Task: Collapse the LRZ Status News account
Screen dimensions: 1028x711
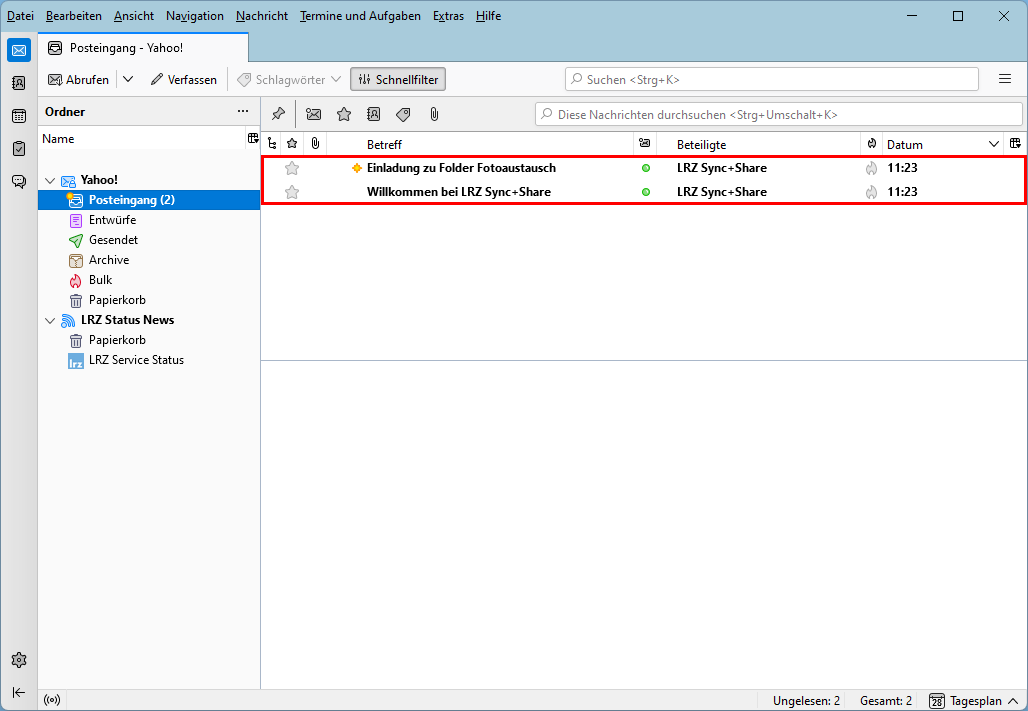Action: coord(50,320)
